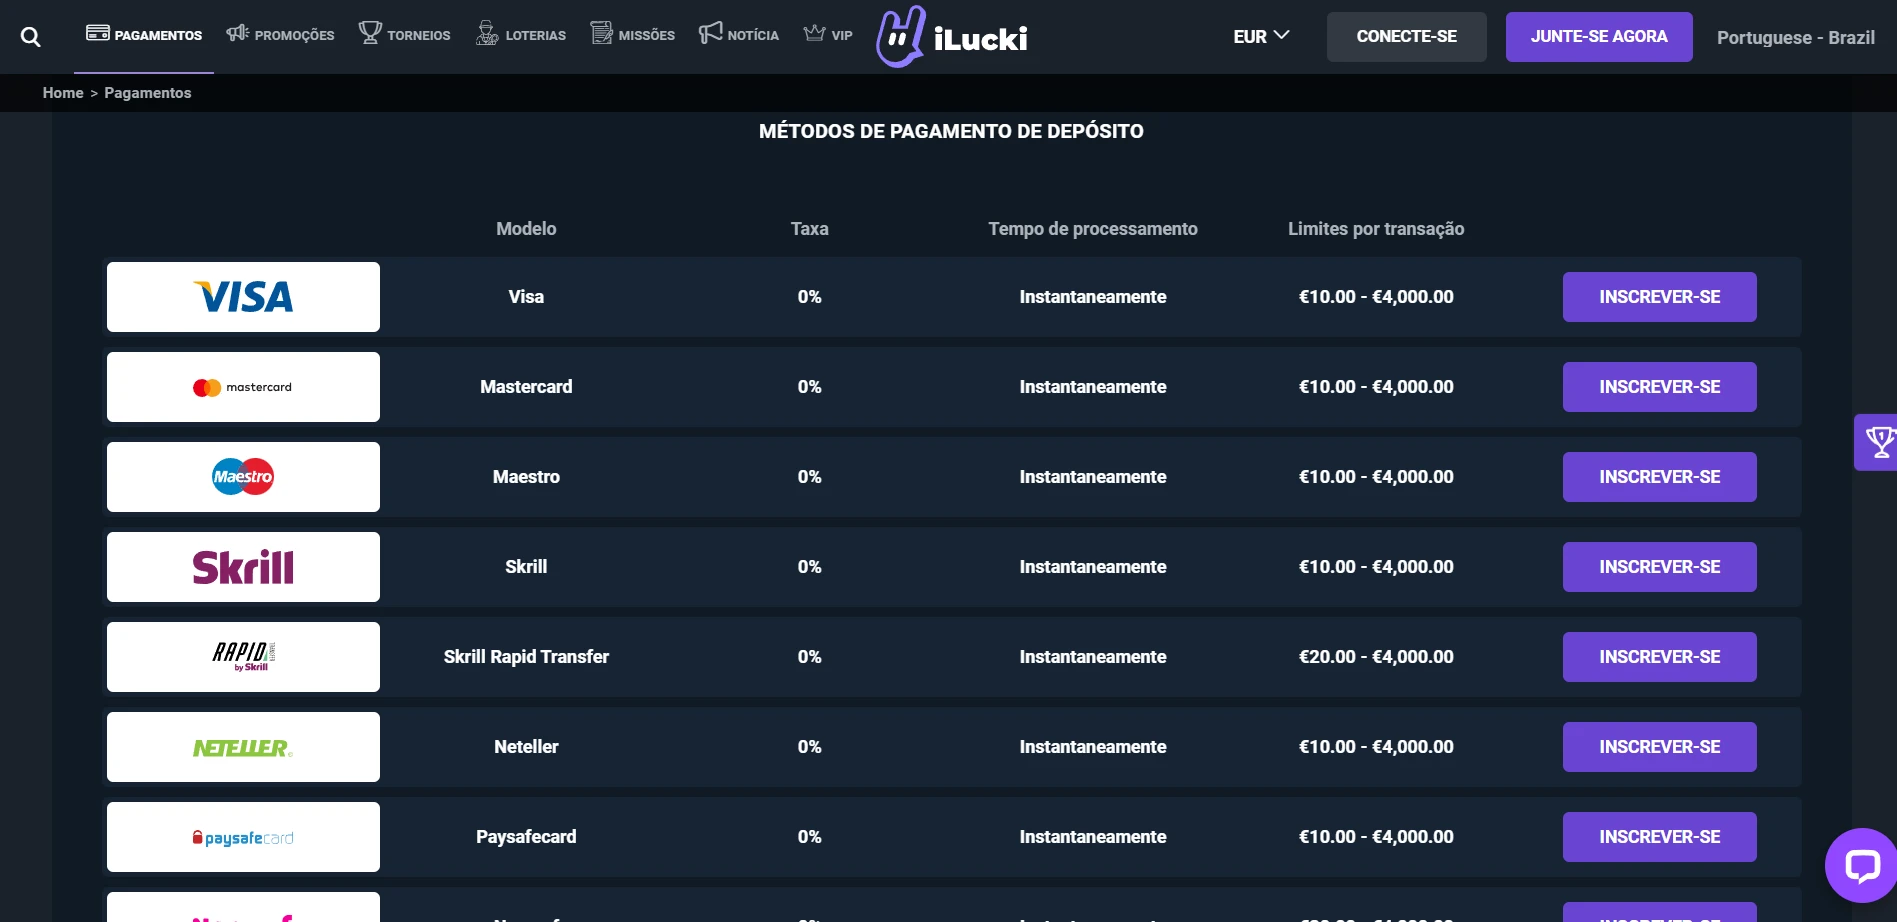Viewport: 1897px width, 922px height.
Task: Click the Visa logo
Action: point(243,297)
